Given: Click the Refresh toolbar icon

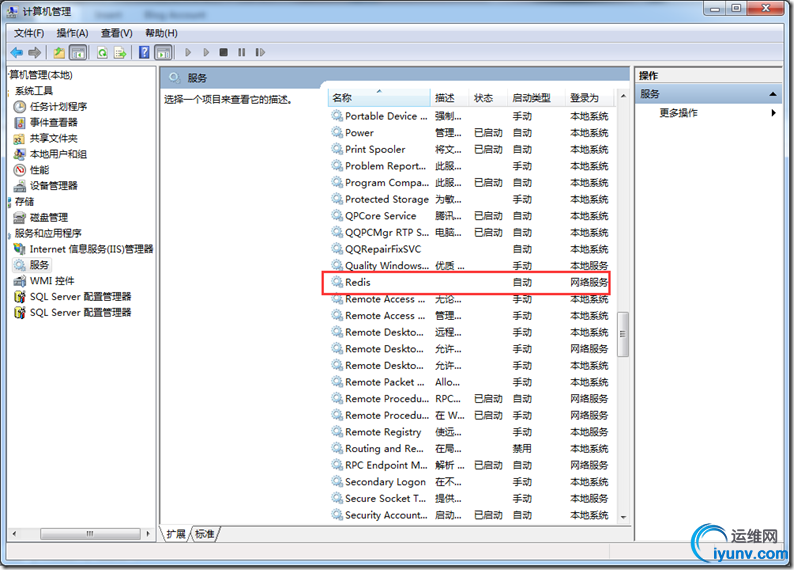Looking at the screenshot, I should click(102, 52).
